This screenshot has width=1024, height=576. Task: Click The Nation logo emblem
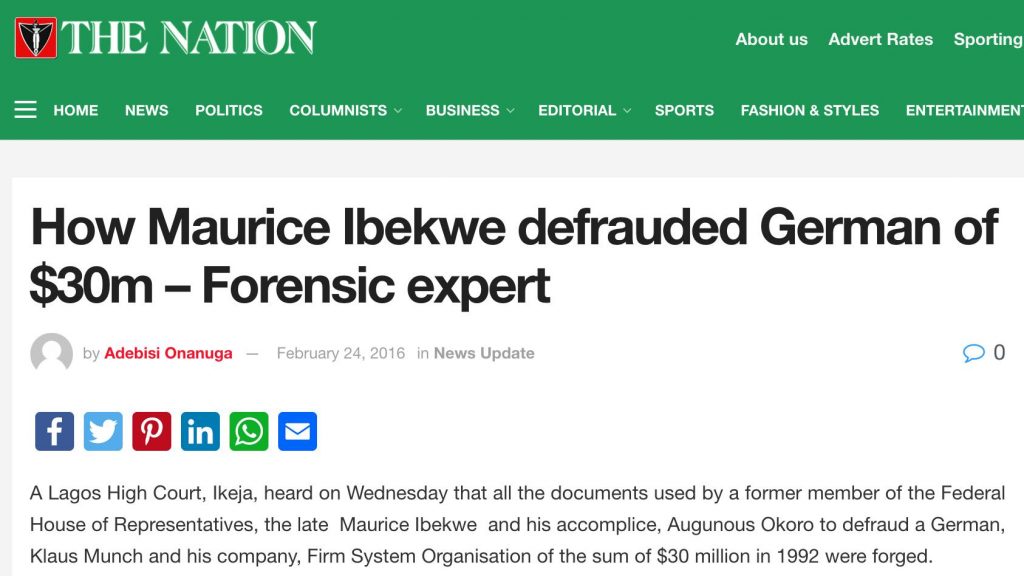pyautogui.click(x=36, y=38)
